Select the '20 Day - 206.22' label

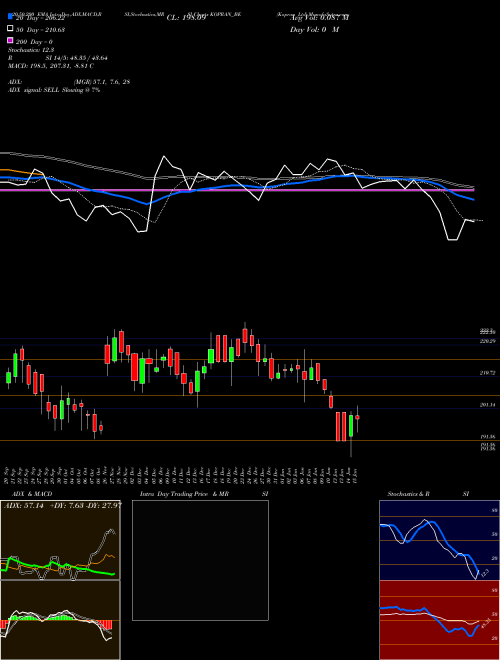[x=40, y=18]
